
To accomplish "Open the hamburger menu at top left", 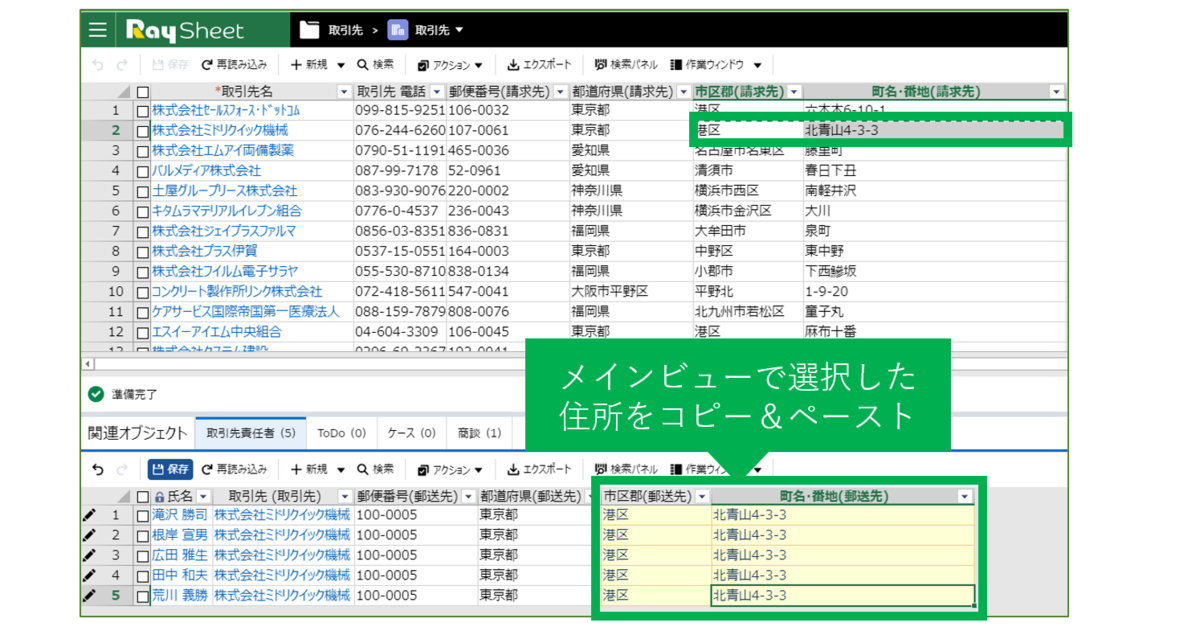I will point(97,29).
